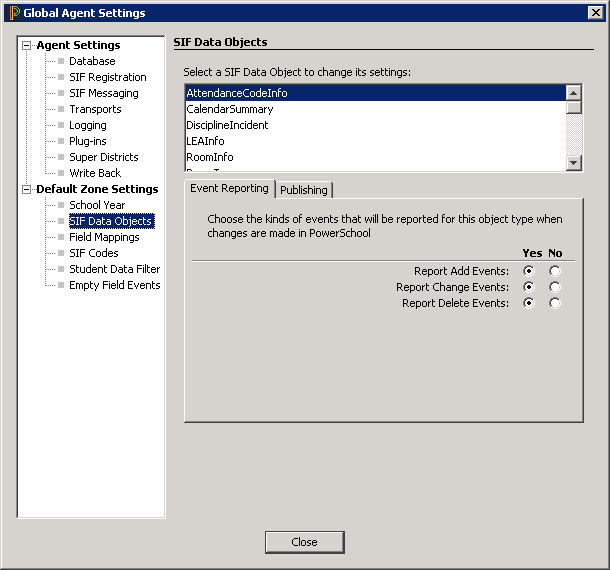Select SIF Registration in the tree
Image resolution: width=610 pixels, height=570 pixels.
pyautogui.click(x=107, y=77)
